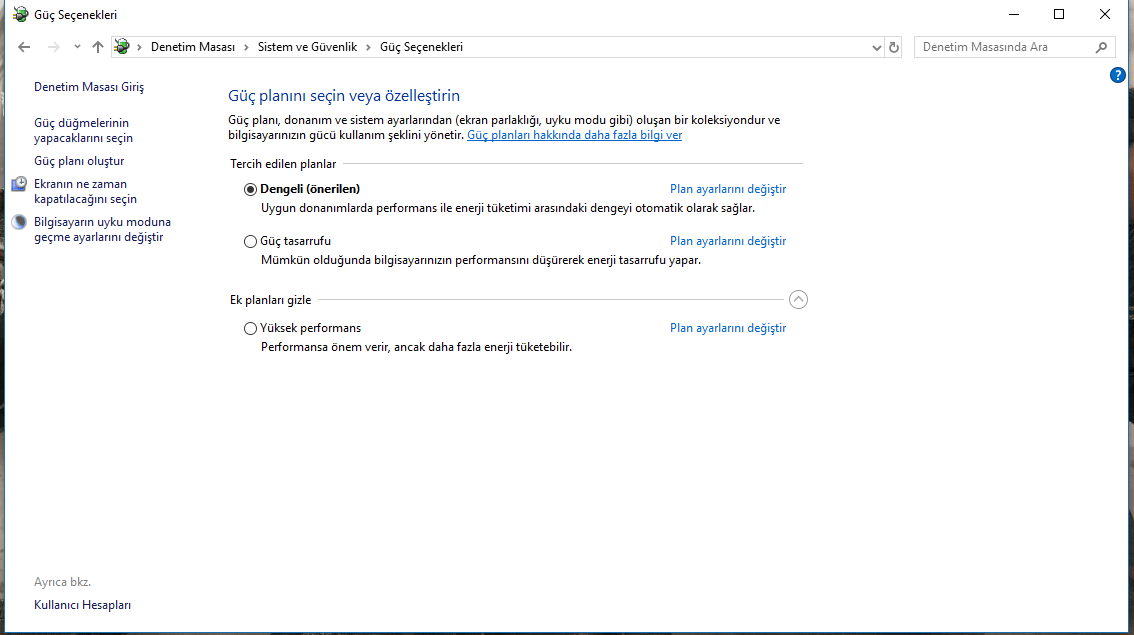Refresh the Güç Seçenekleri page
1134x635 pixels.
[x=894, y=47]
